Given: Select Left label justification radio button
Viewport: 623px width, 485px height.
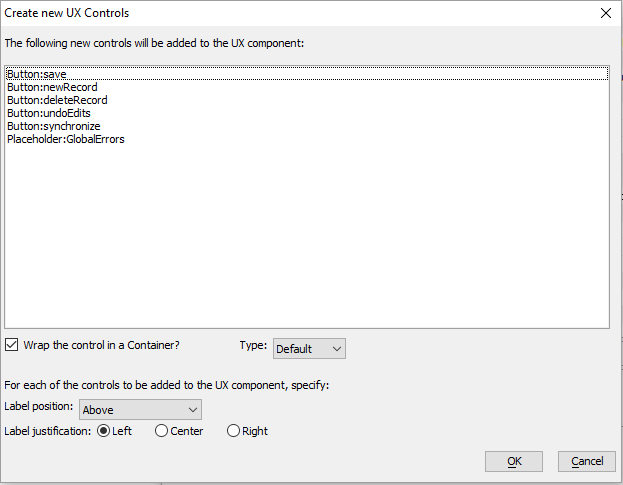Looking at the screenshot, I should pyautogui.click(x=103, y=431).
